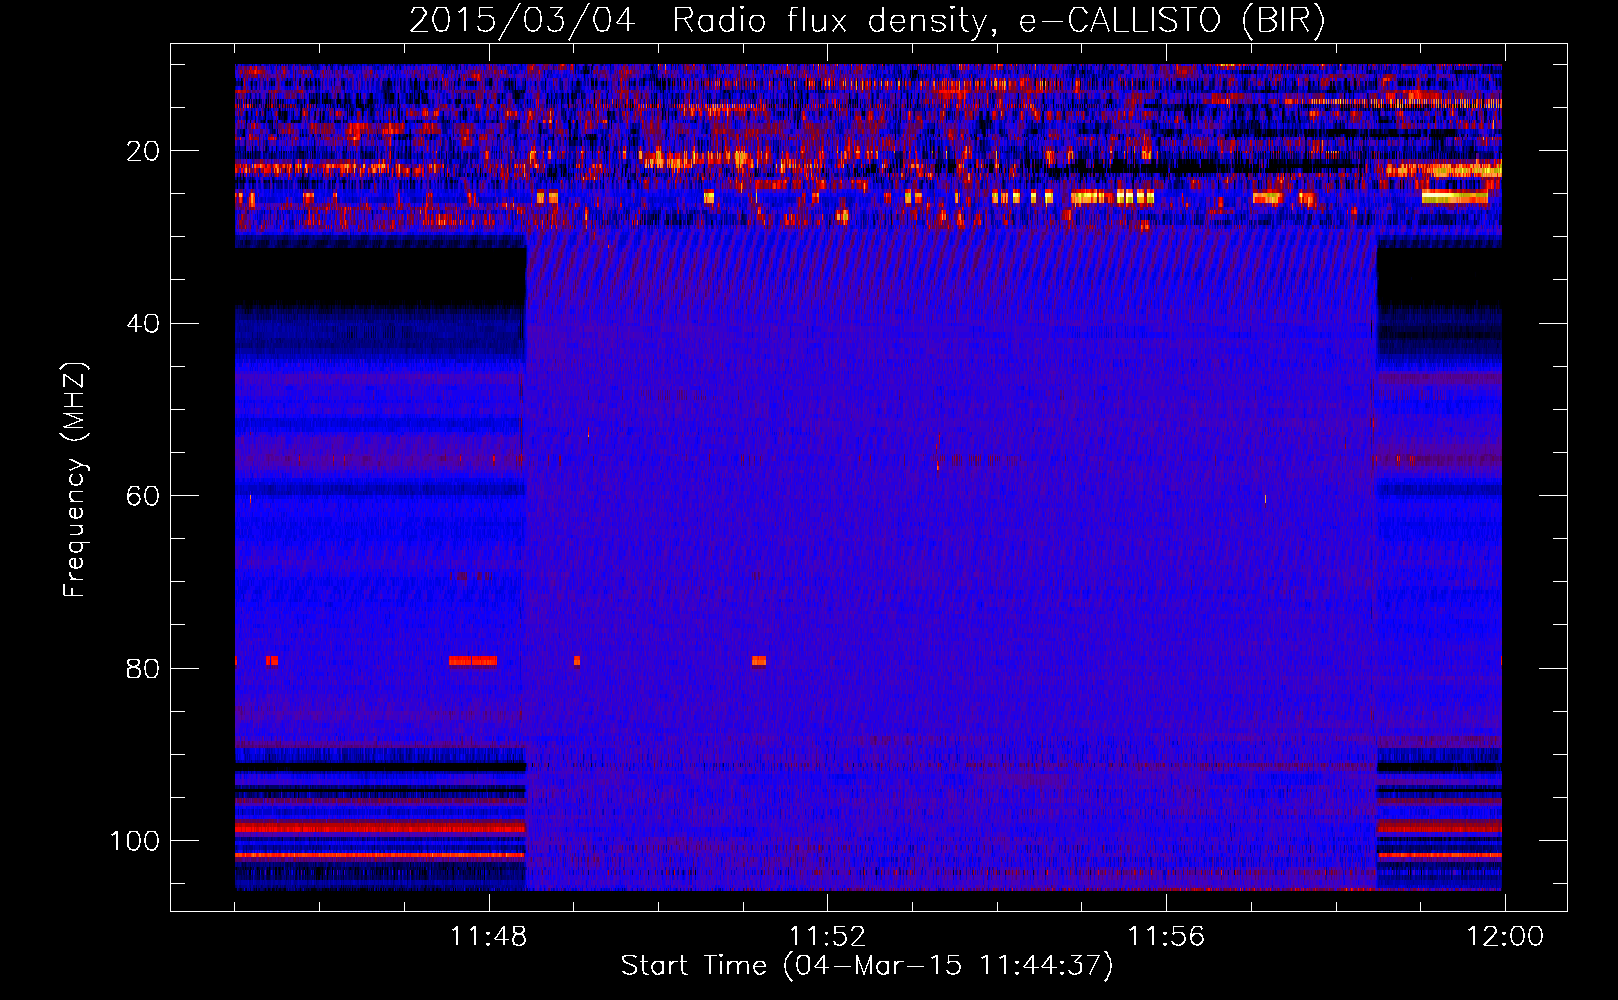Click the '100' frequency tick label
The image size is (1618, 1000).
pyautogui.click(x=135, y=841)
